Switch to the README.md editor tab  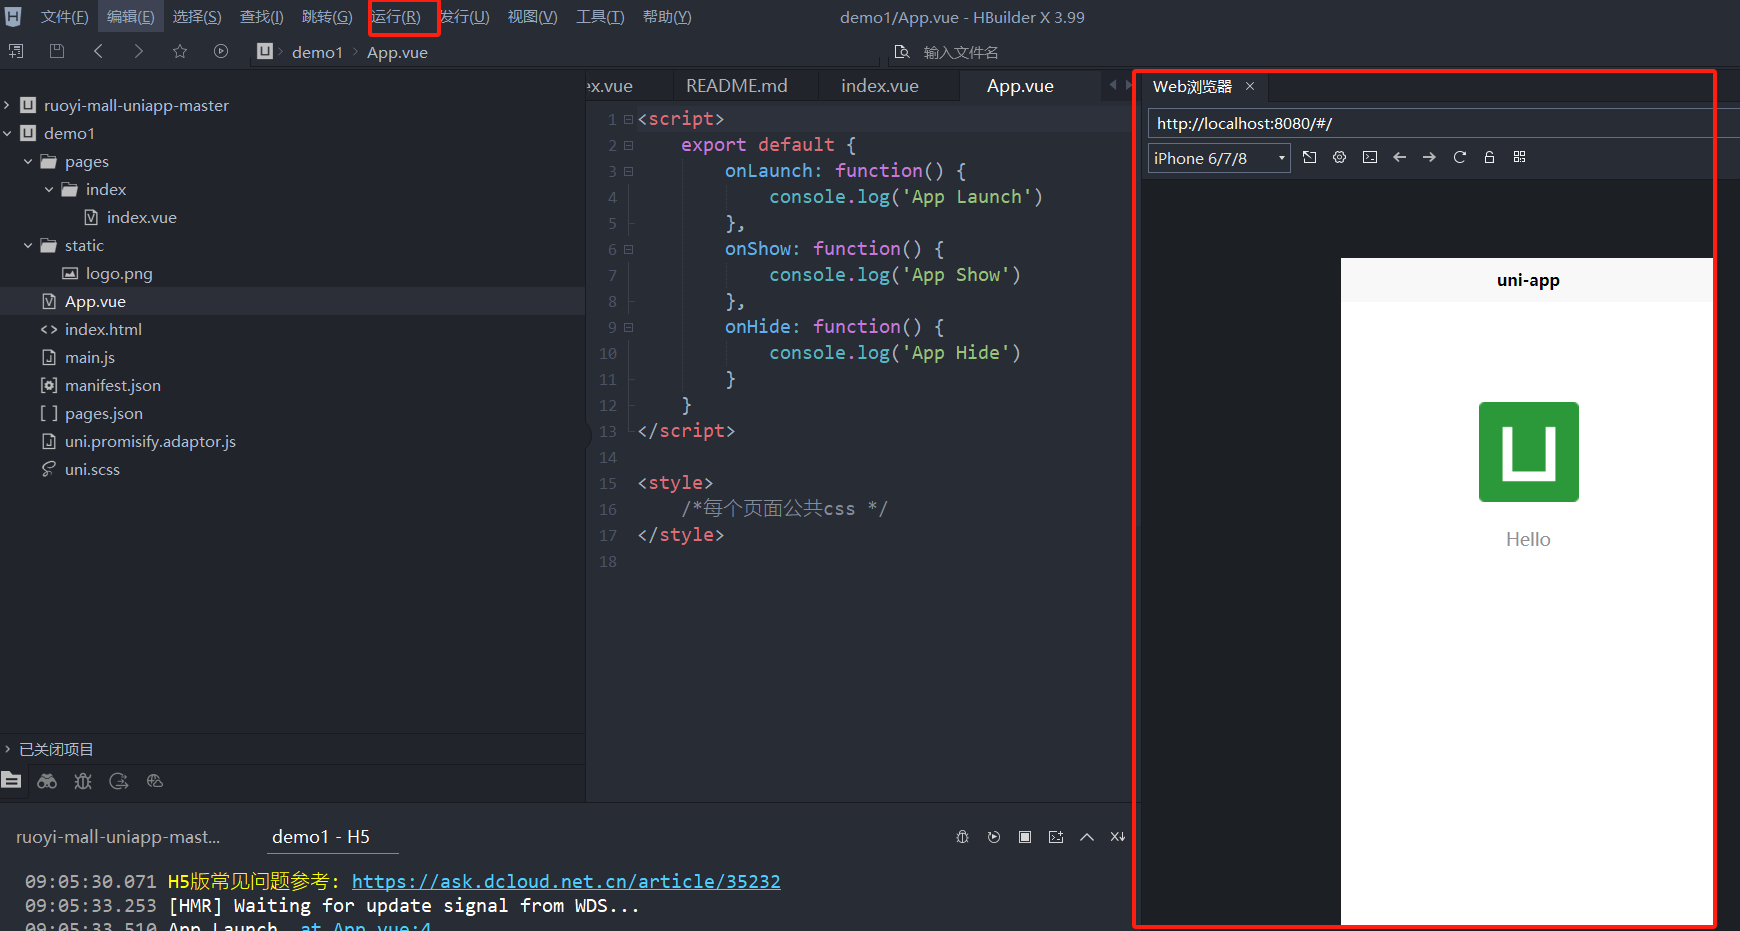coord(737,86)
